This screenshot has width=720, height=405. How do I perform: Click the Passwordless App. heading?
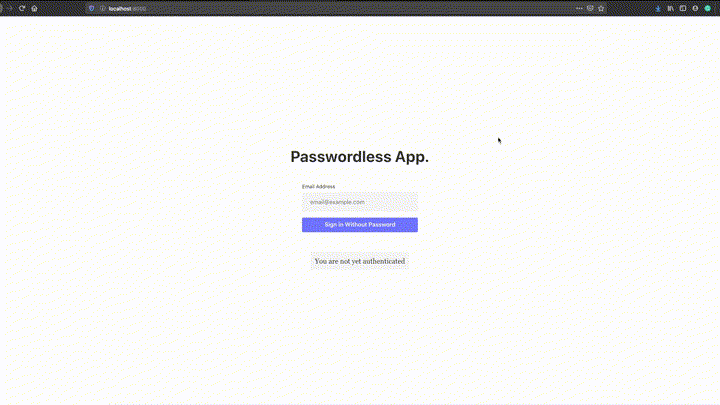pos(360,157)
